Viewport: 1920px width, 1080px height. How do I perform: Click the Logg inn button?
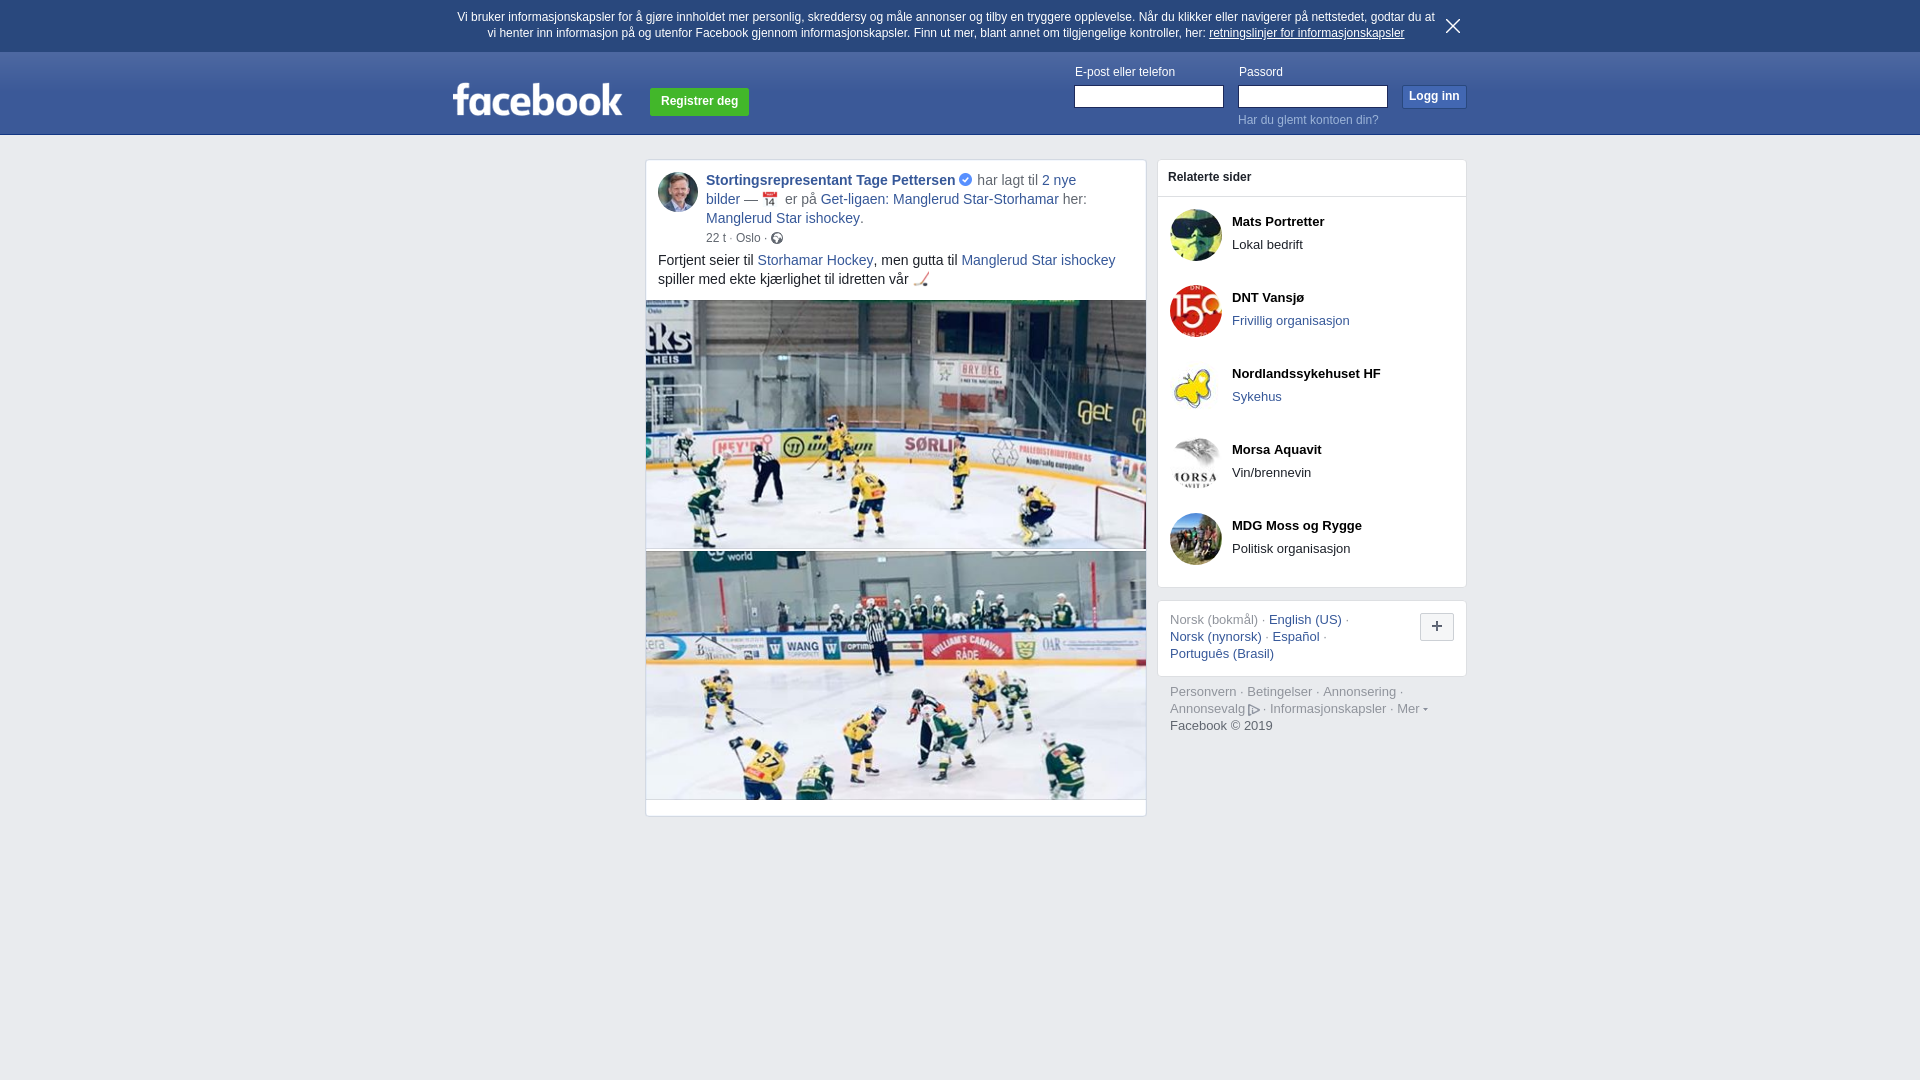[1434, 97]
